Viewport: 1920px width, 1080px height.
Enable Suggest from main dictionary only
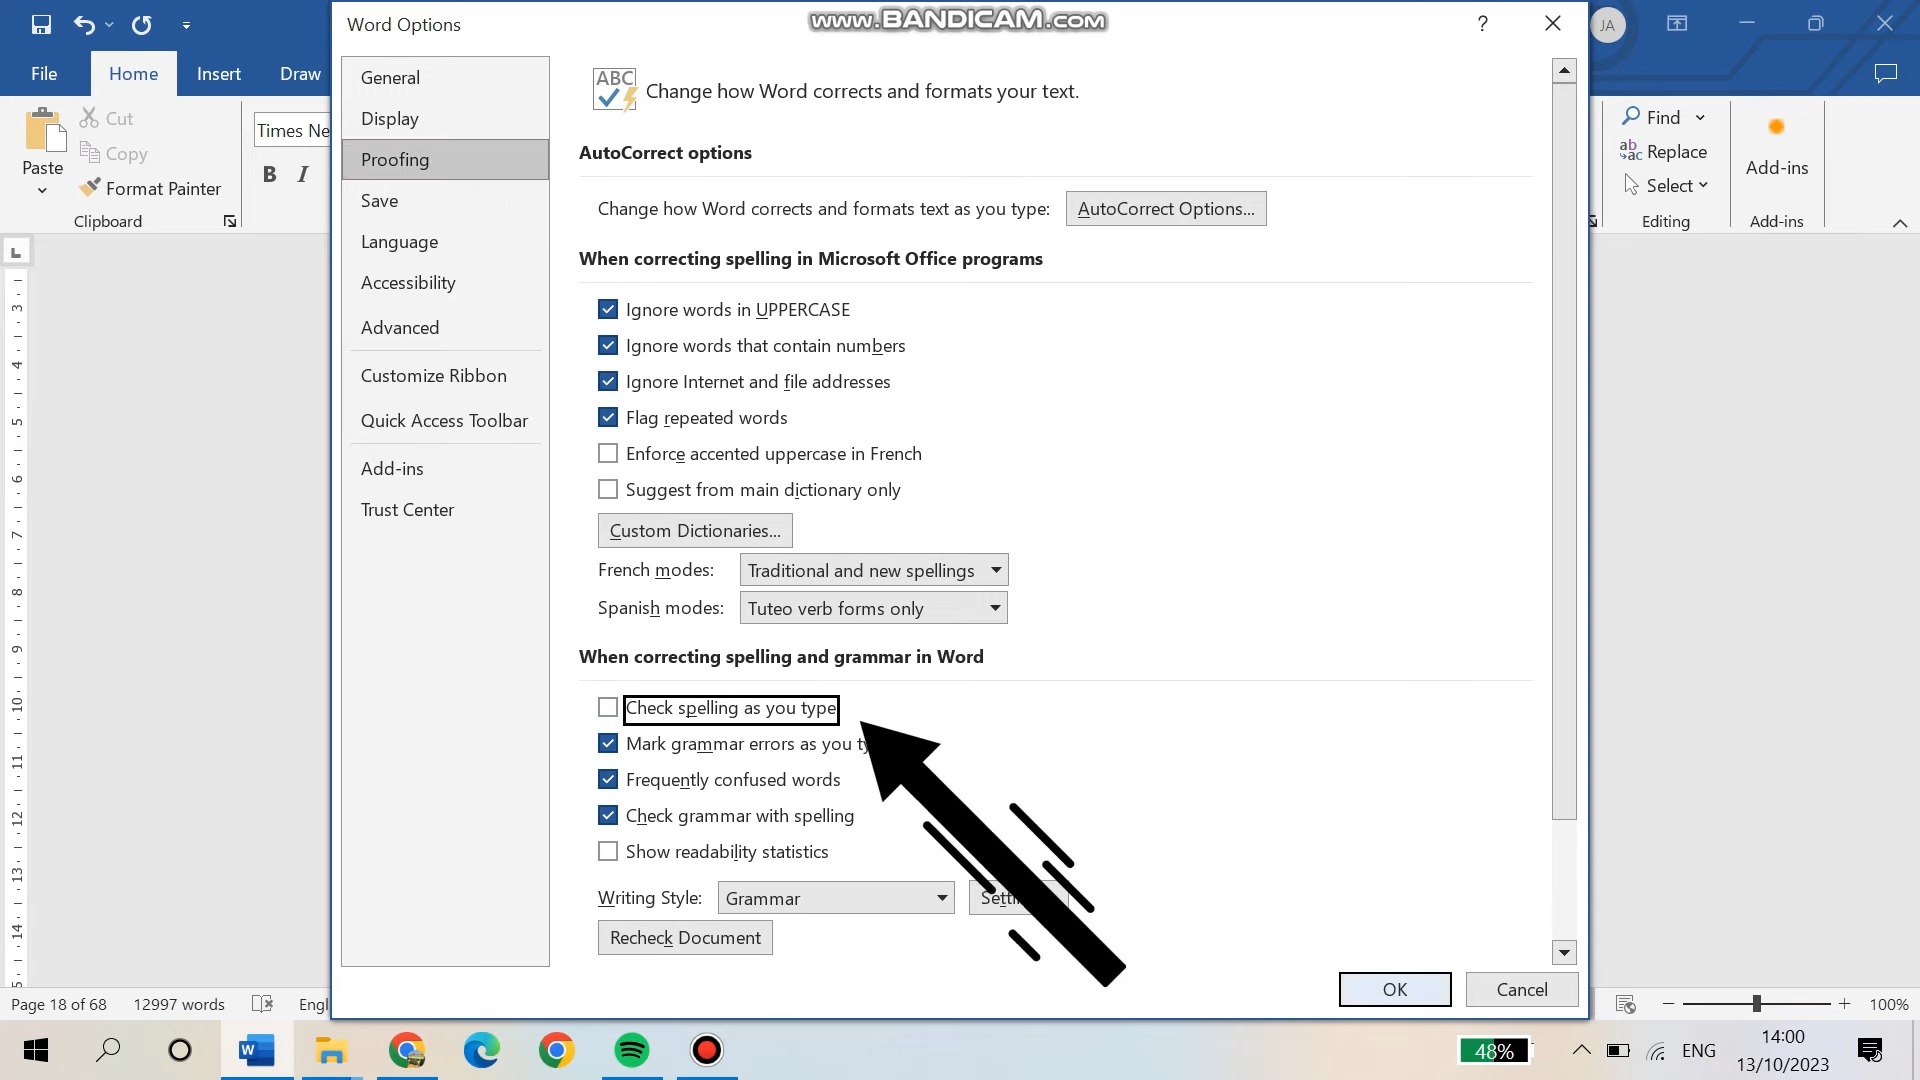tap(608, 489)
